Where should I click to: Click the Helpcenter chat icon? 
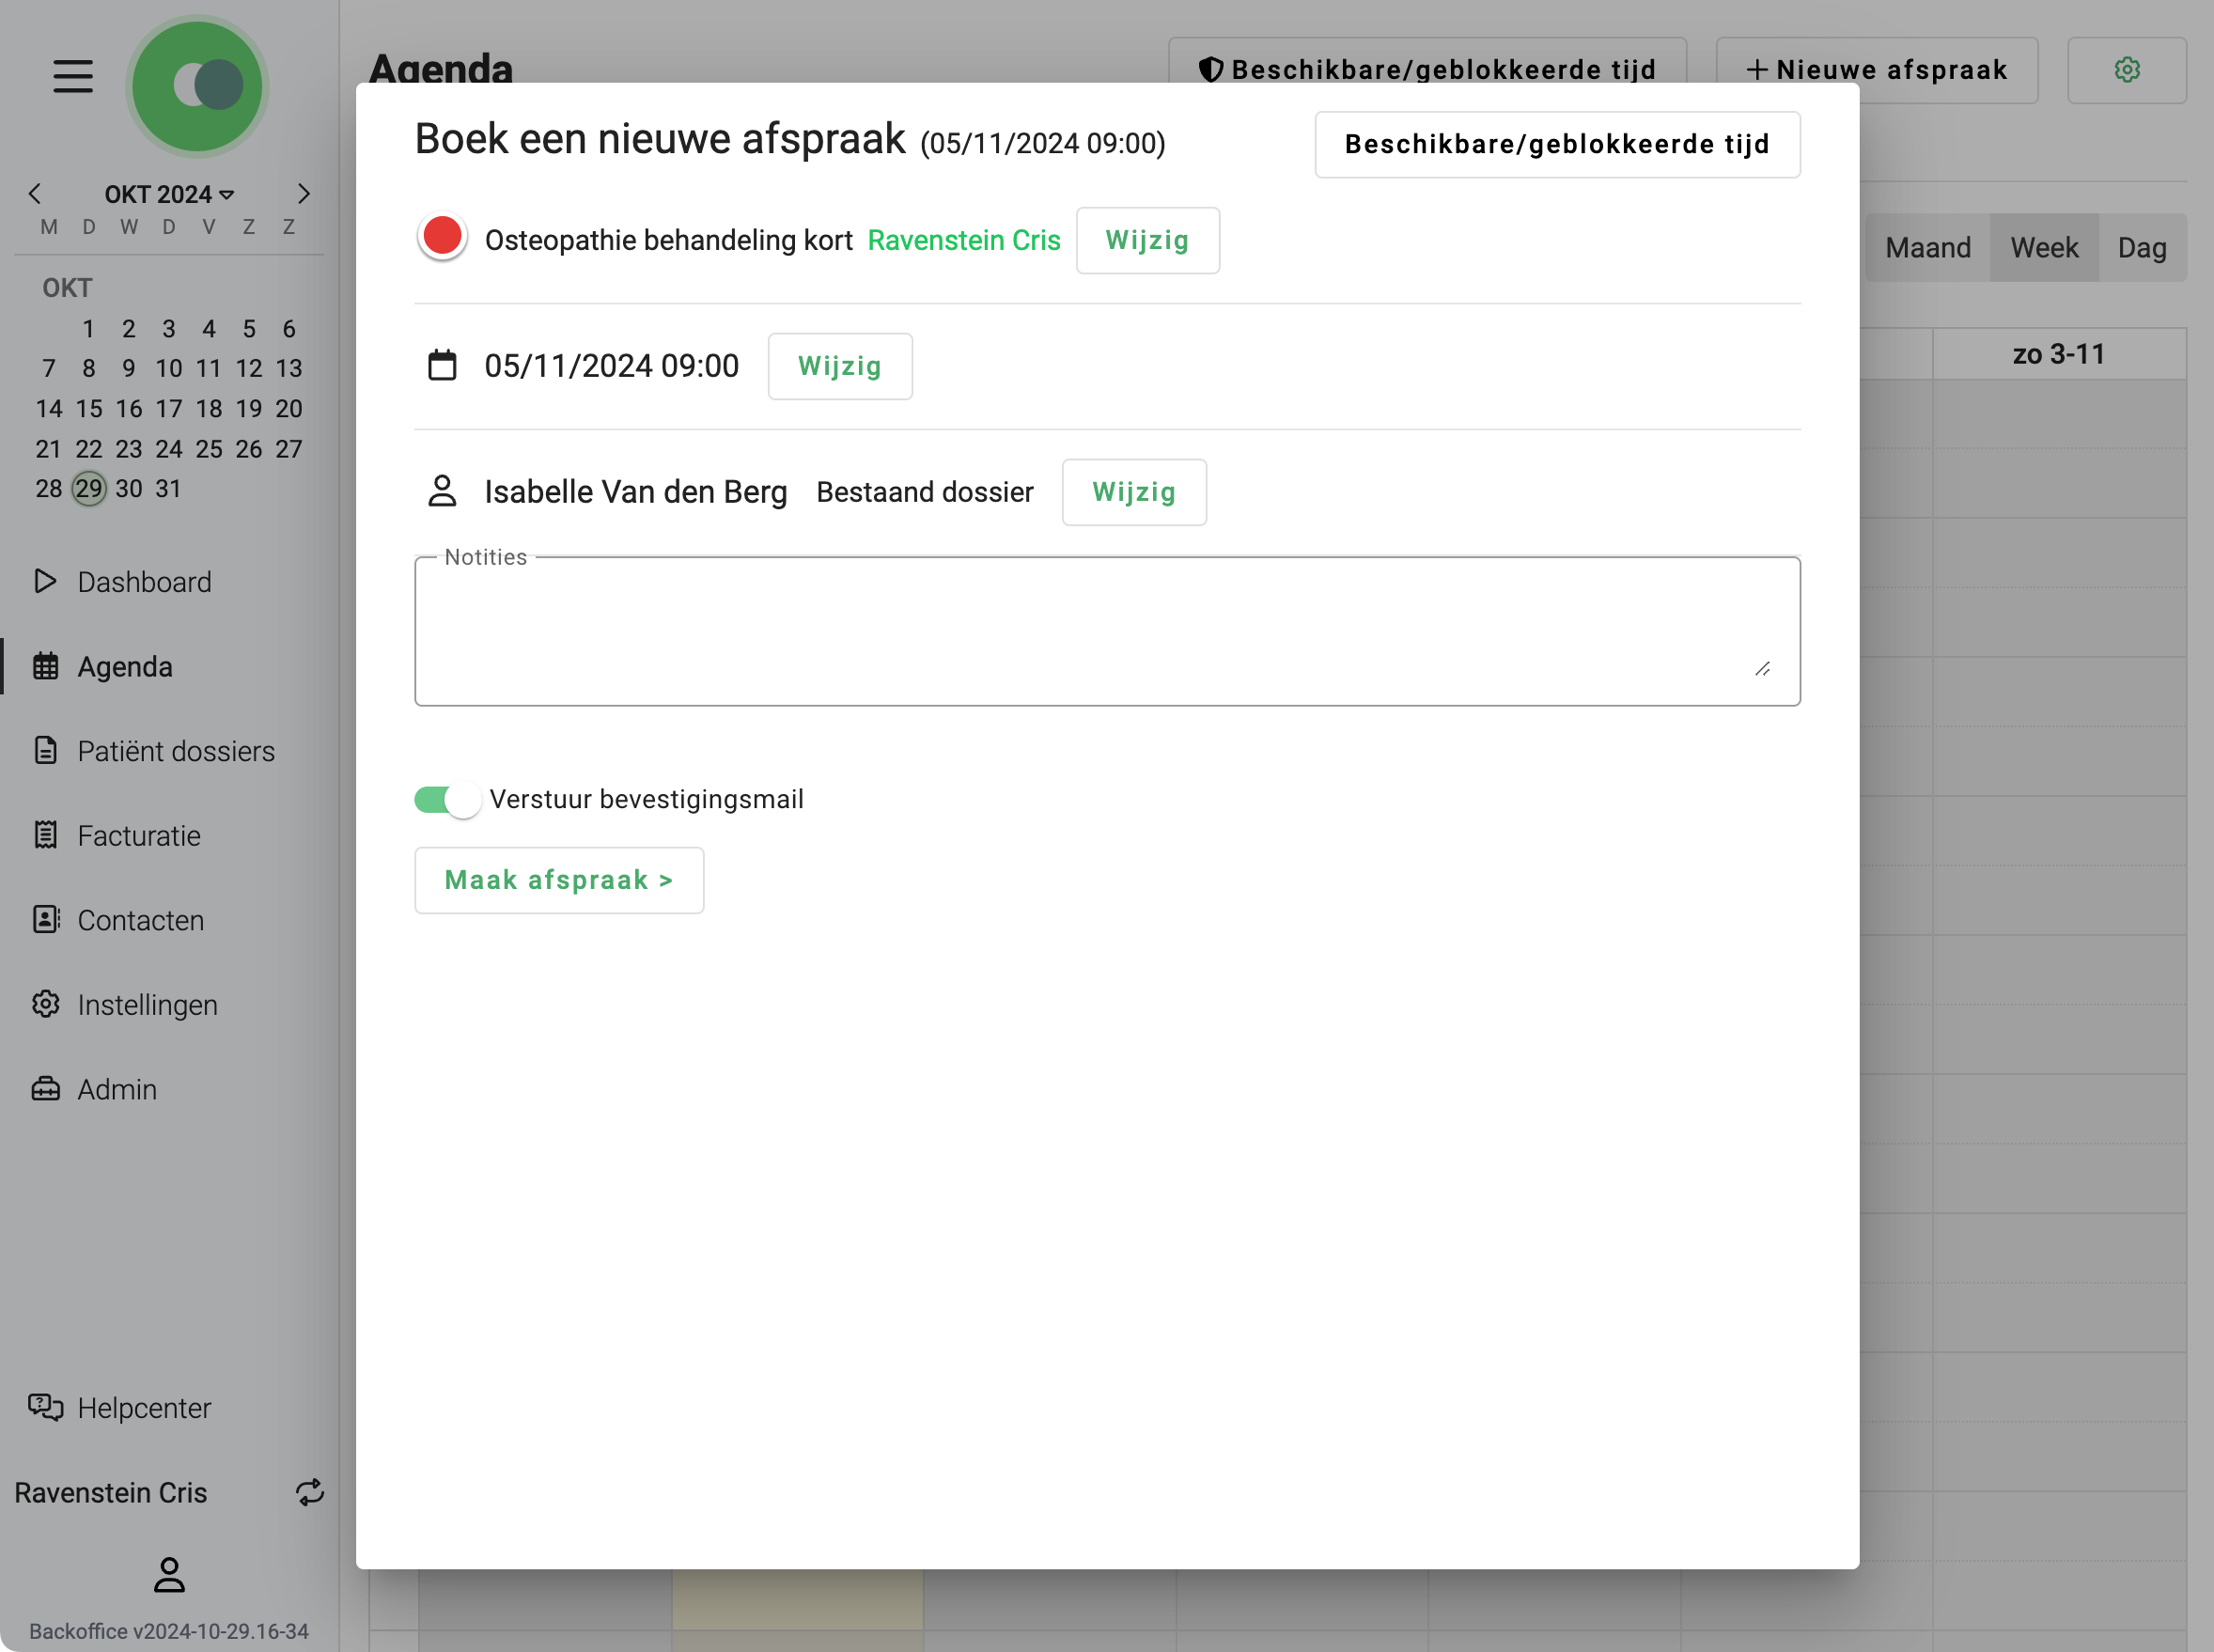[x=46, y=1407]
